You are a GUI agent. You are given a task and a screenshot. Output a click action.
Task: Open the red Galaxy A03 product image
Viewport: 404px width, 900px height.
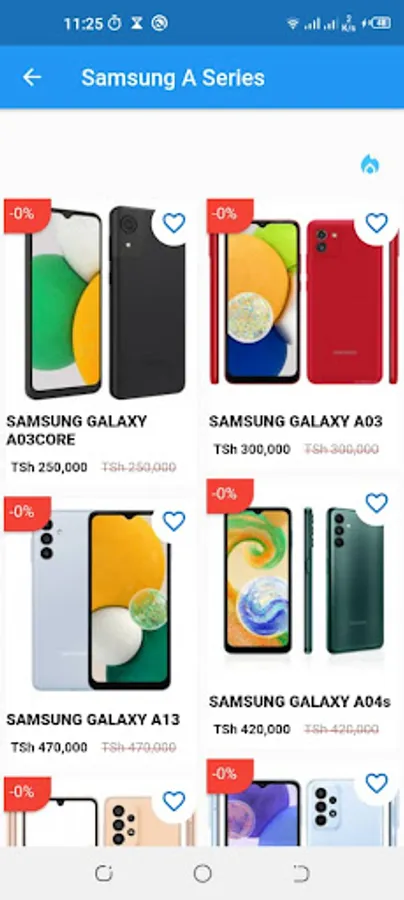[304, 301]
